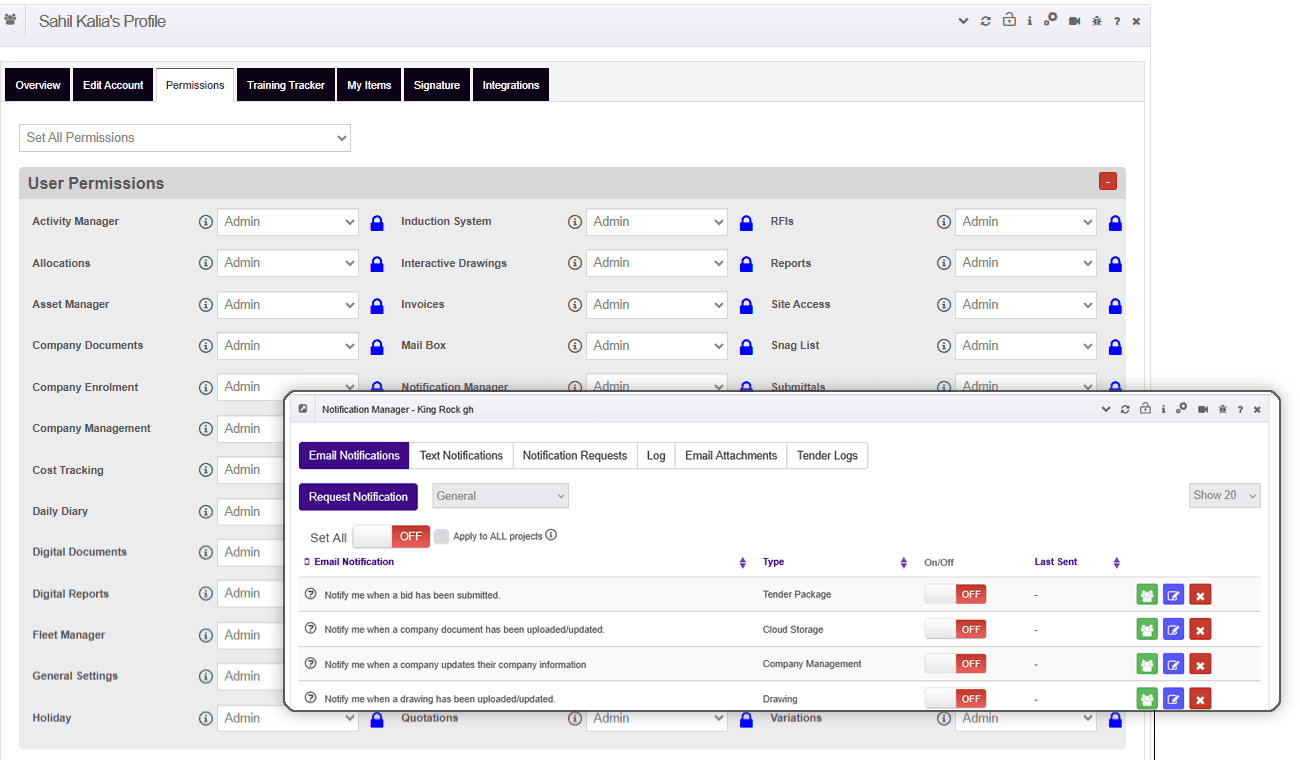Viewport: 1300px width, 760px height.
Task: Expand the Show 20 page-size dropdown
Action: click(x=1224, y=496)
